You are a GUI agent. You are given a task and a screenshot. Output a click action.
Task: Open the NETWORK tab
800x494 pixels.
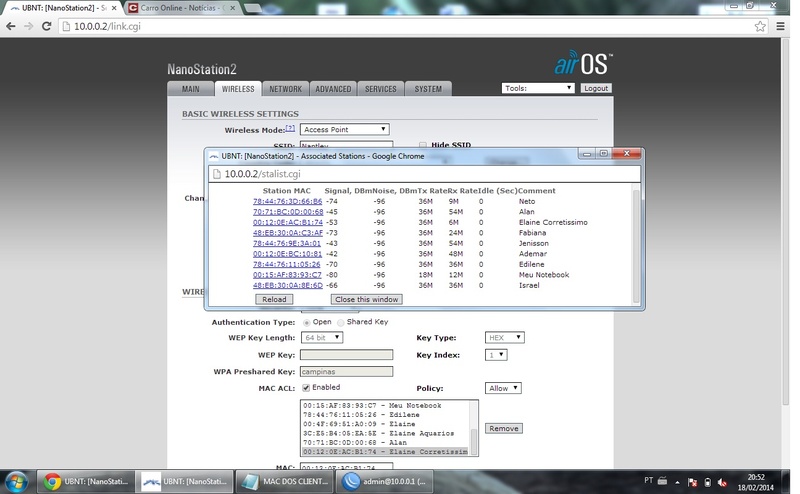pyautogui.click(x=285, y=89)
